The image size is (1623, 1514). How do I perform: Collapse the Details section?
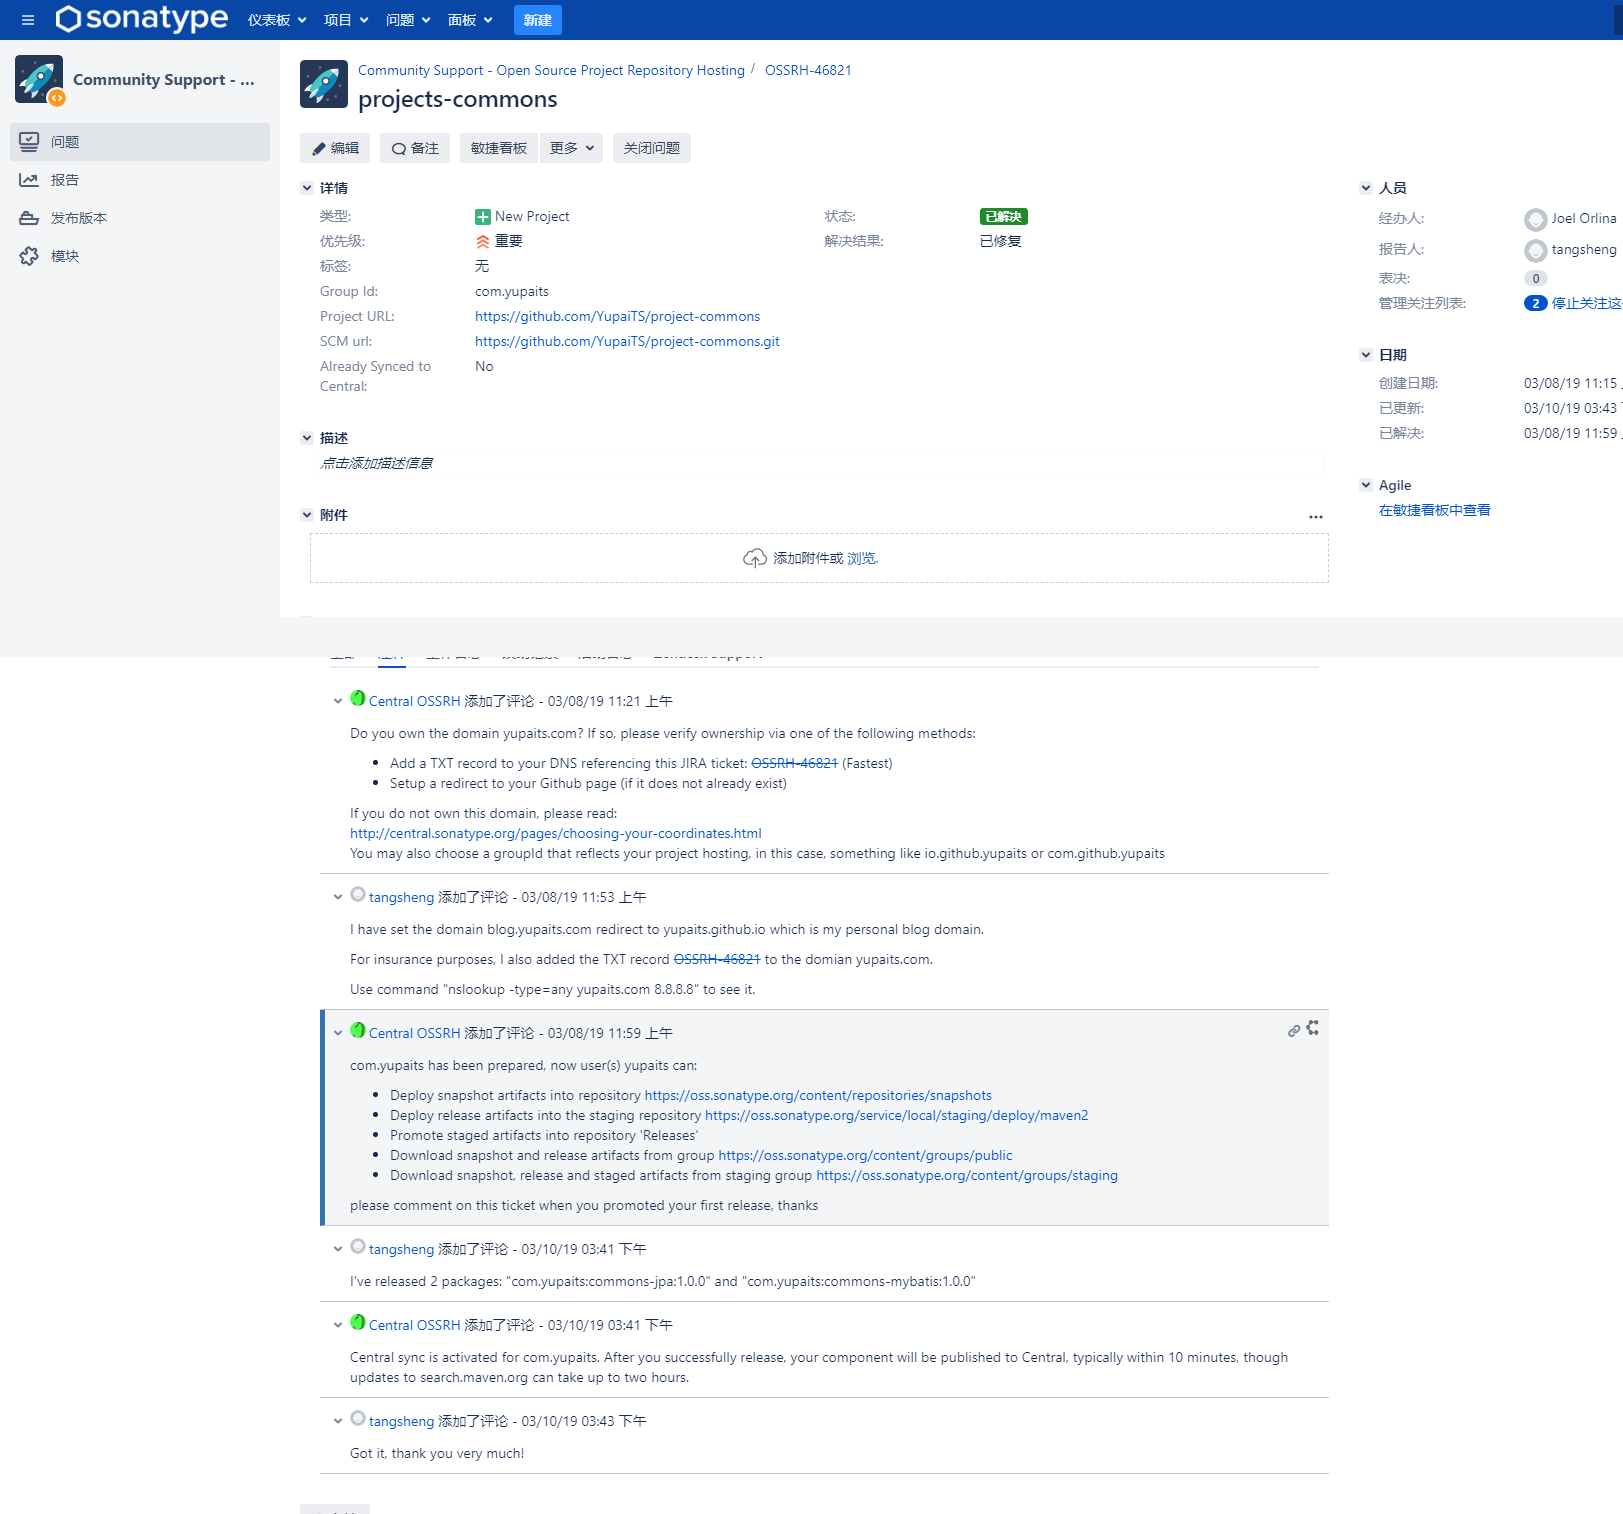pos(307,188)
